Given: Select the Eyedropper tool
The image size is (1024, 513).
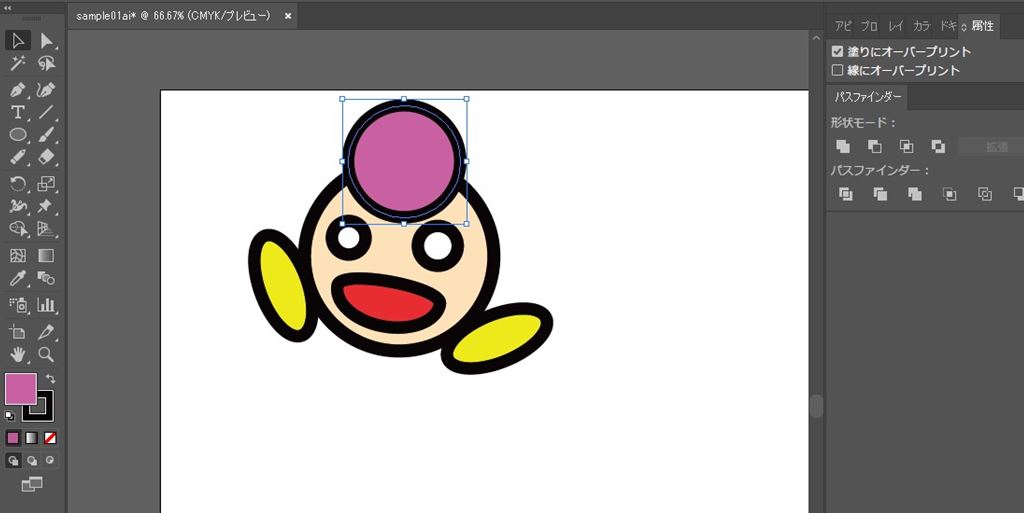Looking at the screenshot, I should pyautogui.click(x=17, y=278).
